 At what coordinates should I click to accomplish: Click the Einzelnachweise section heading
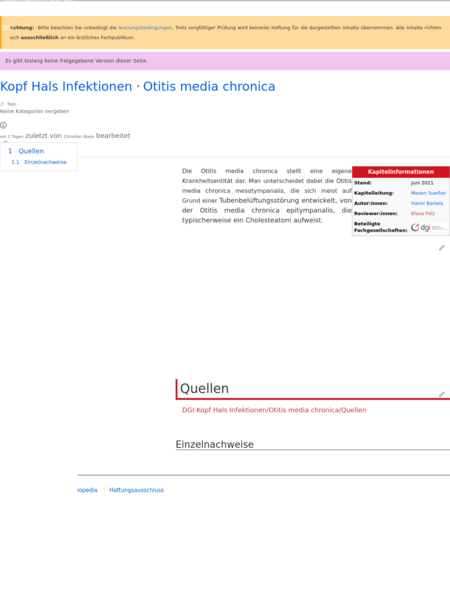click(x=214, y=444)
